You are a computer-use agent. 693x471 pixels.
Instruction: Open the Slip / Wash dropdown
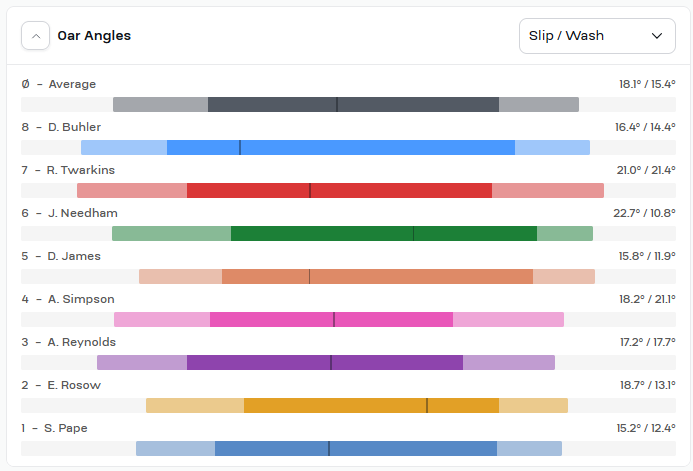pos(597,36)
